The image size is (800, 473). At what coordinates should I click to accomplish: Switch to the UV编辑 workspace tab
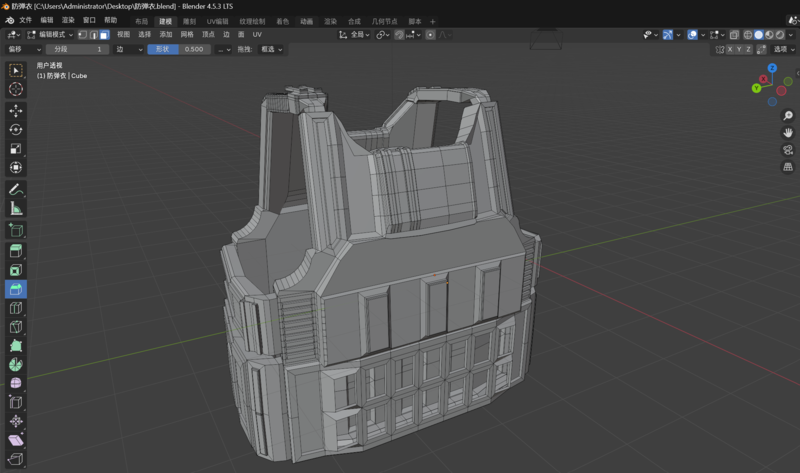[217, 21]
